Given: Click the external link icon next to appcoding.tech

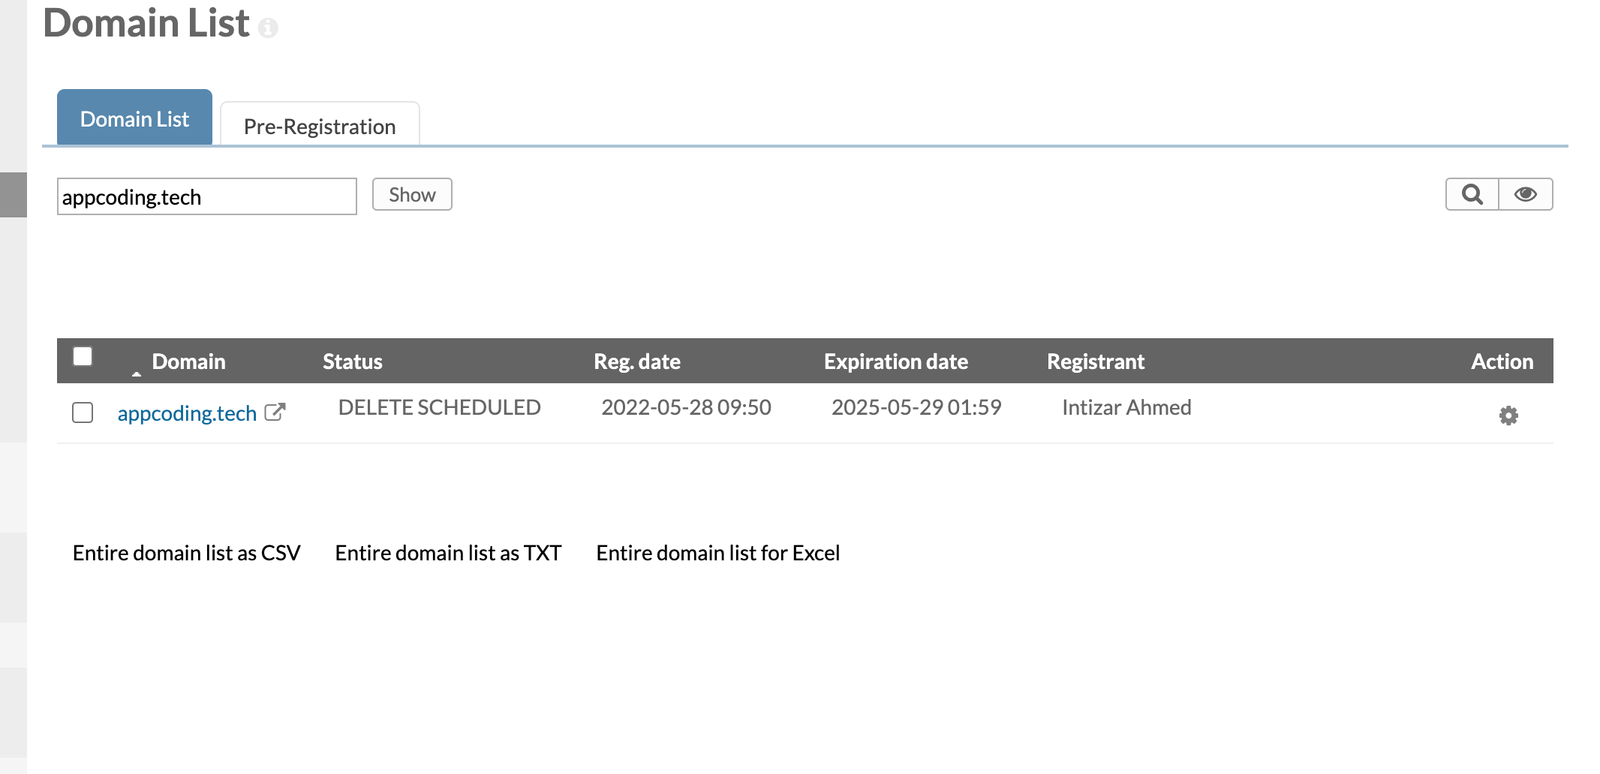Looking at the screenshot, I should (x=275, y=412).
